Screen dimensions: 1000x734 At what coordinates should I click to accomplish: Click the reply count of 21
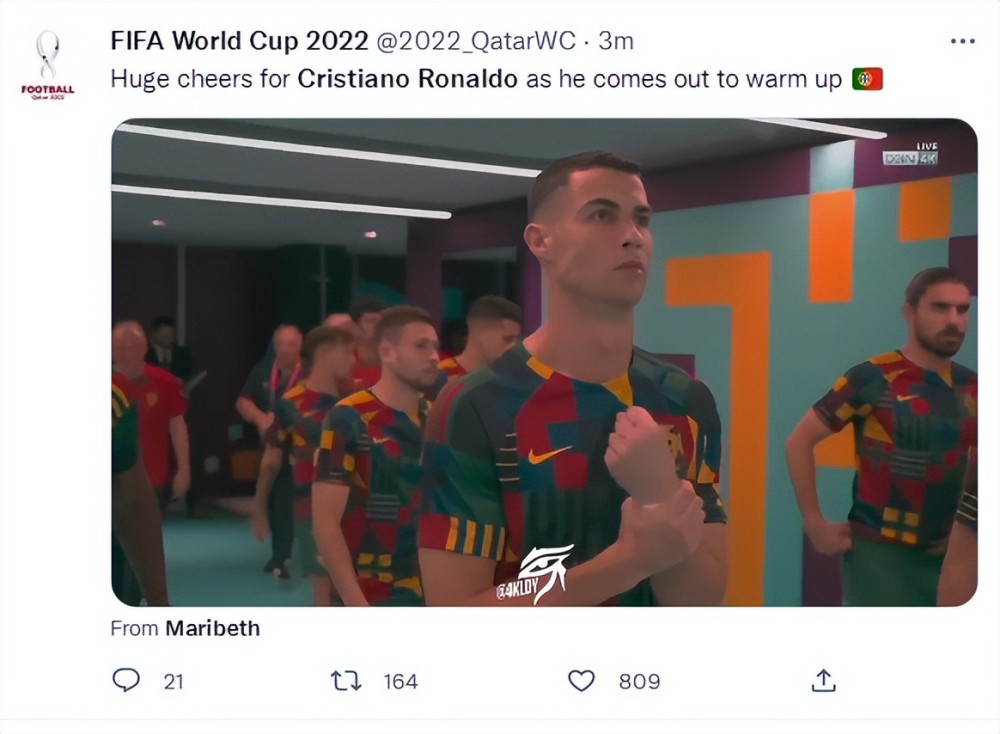click(x=173, y=682)
